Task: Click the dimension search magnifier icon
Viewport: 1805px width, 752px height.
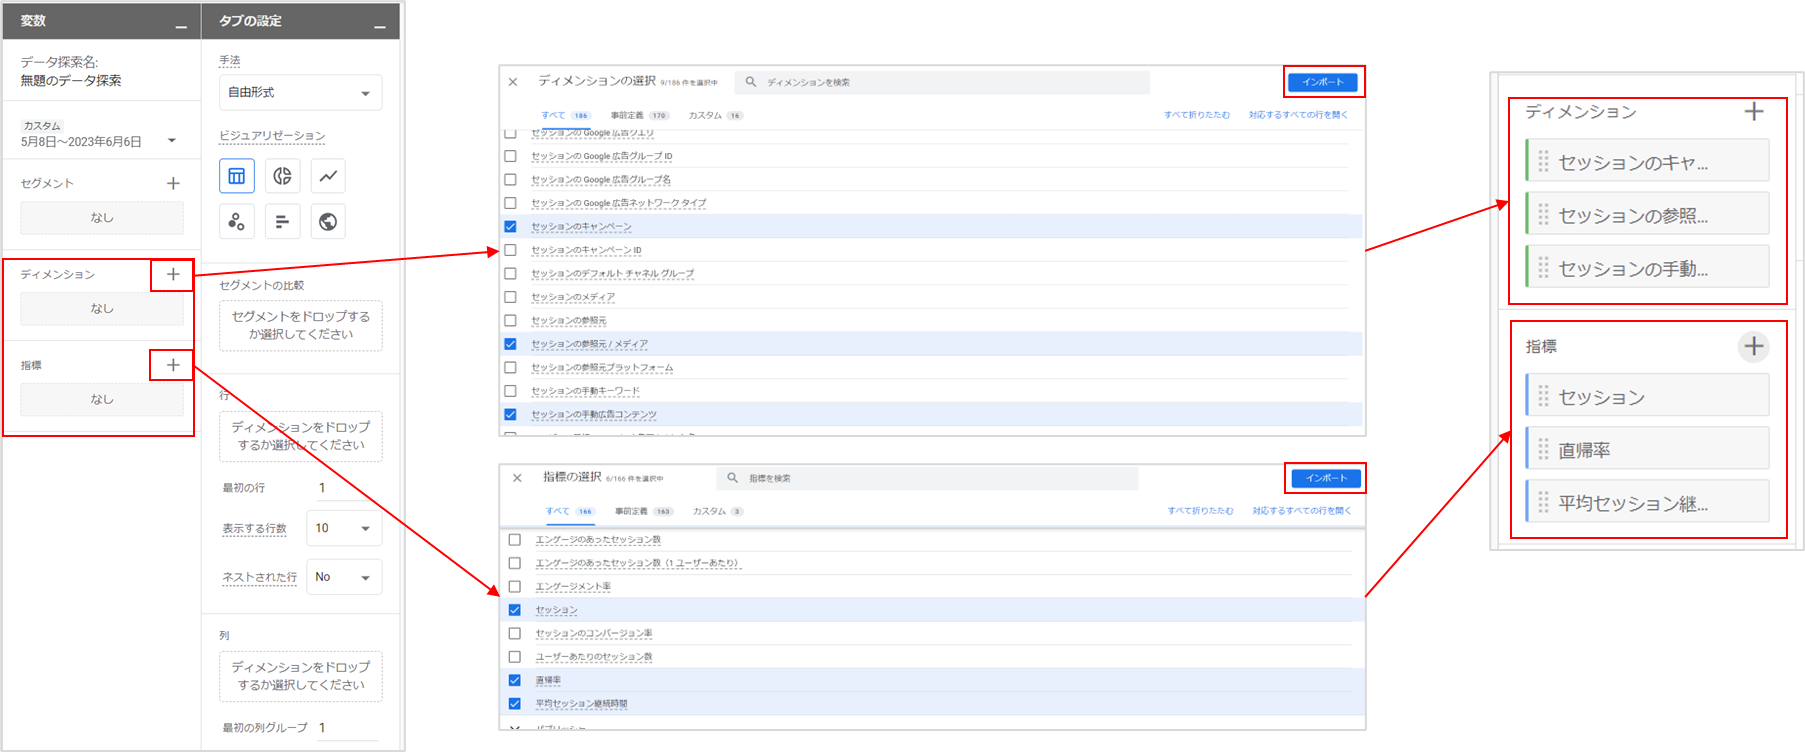Action: point(751,82)
